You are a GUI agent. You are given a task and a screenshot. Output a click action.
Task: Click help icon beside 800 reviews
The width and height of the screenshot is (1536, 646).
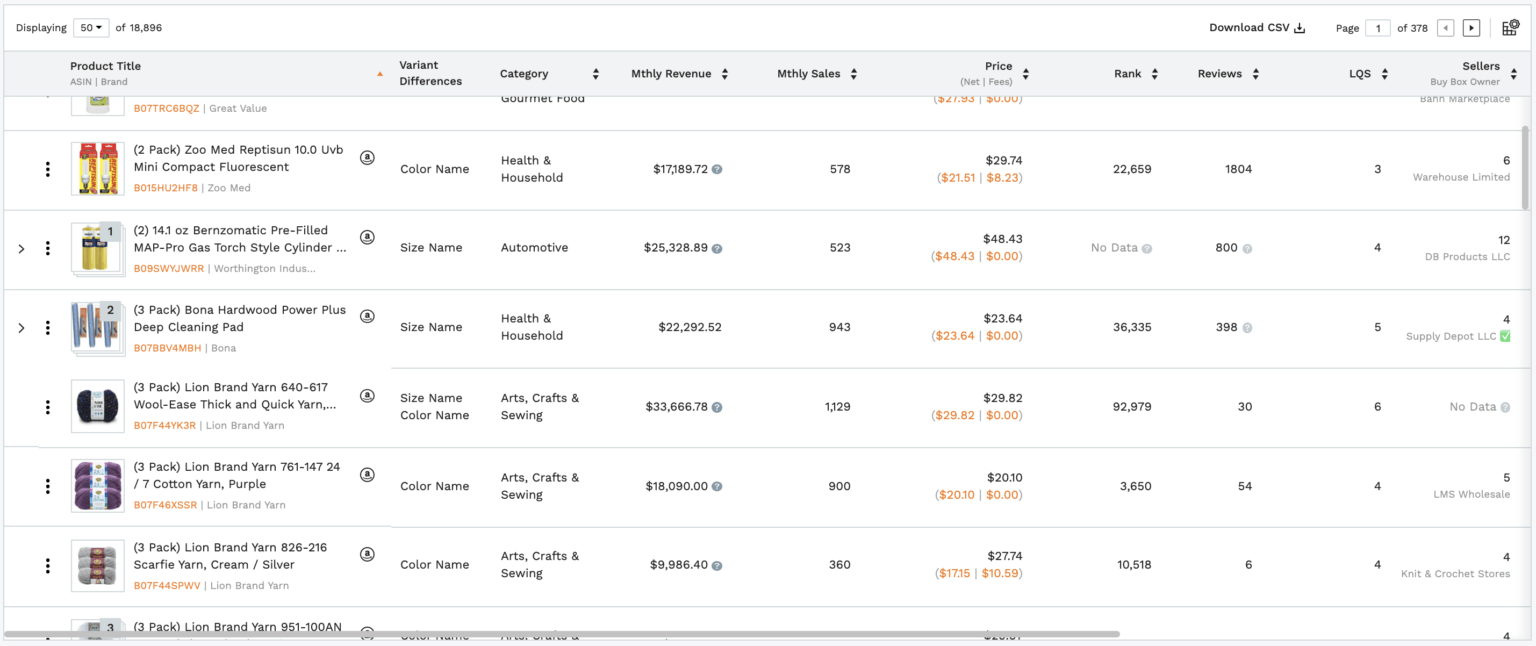pyautogui.click(x=1247, y=248)
